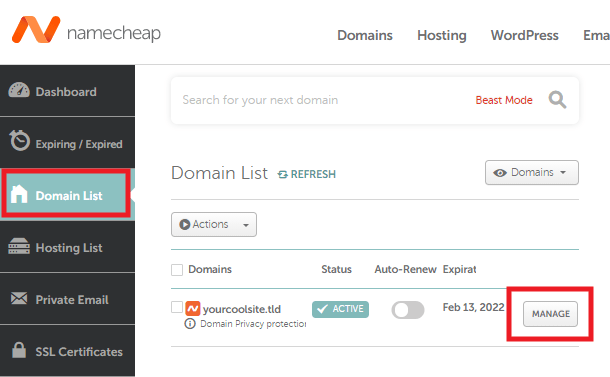Expand the Actions dropdown
Screen dimensions: 610x377
tap(214, 224)
